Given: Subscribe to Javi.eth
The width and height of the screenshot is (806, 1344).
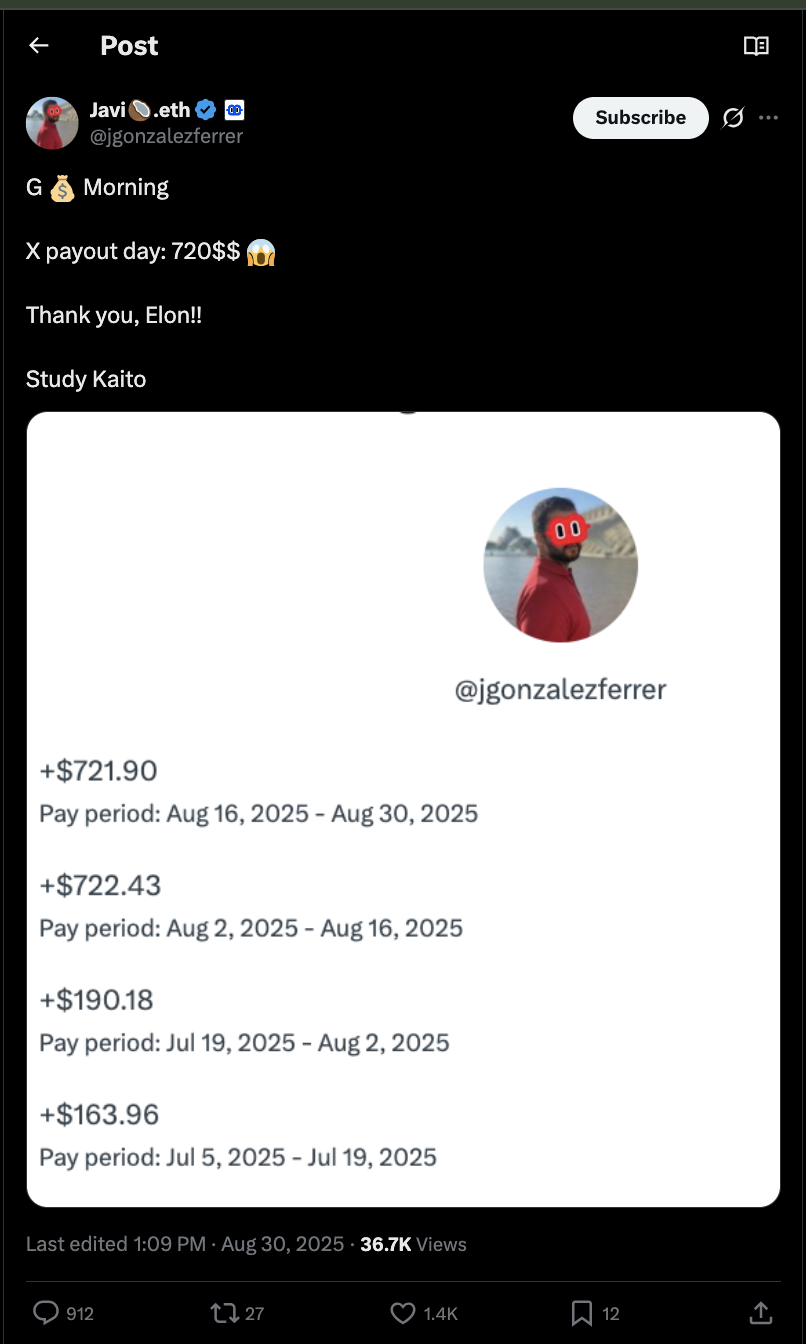Looking at the screenshot, I should click(640, 118).
